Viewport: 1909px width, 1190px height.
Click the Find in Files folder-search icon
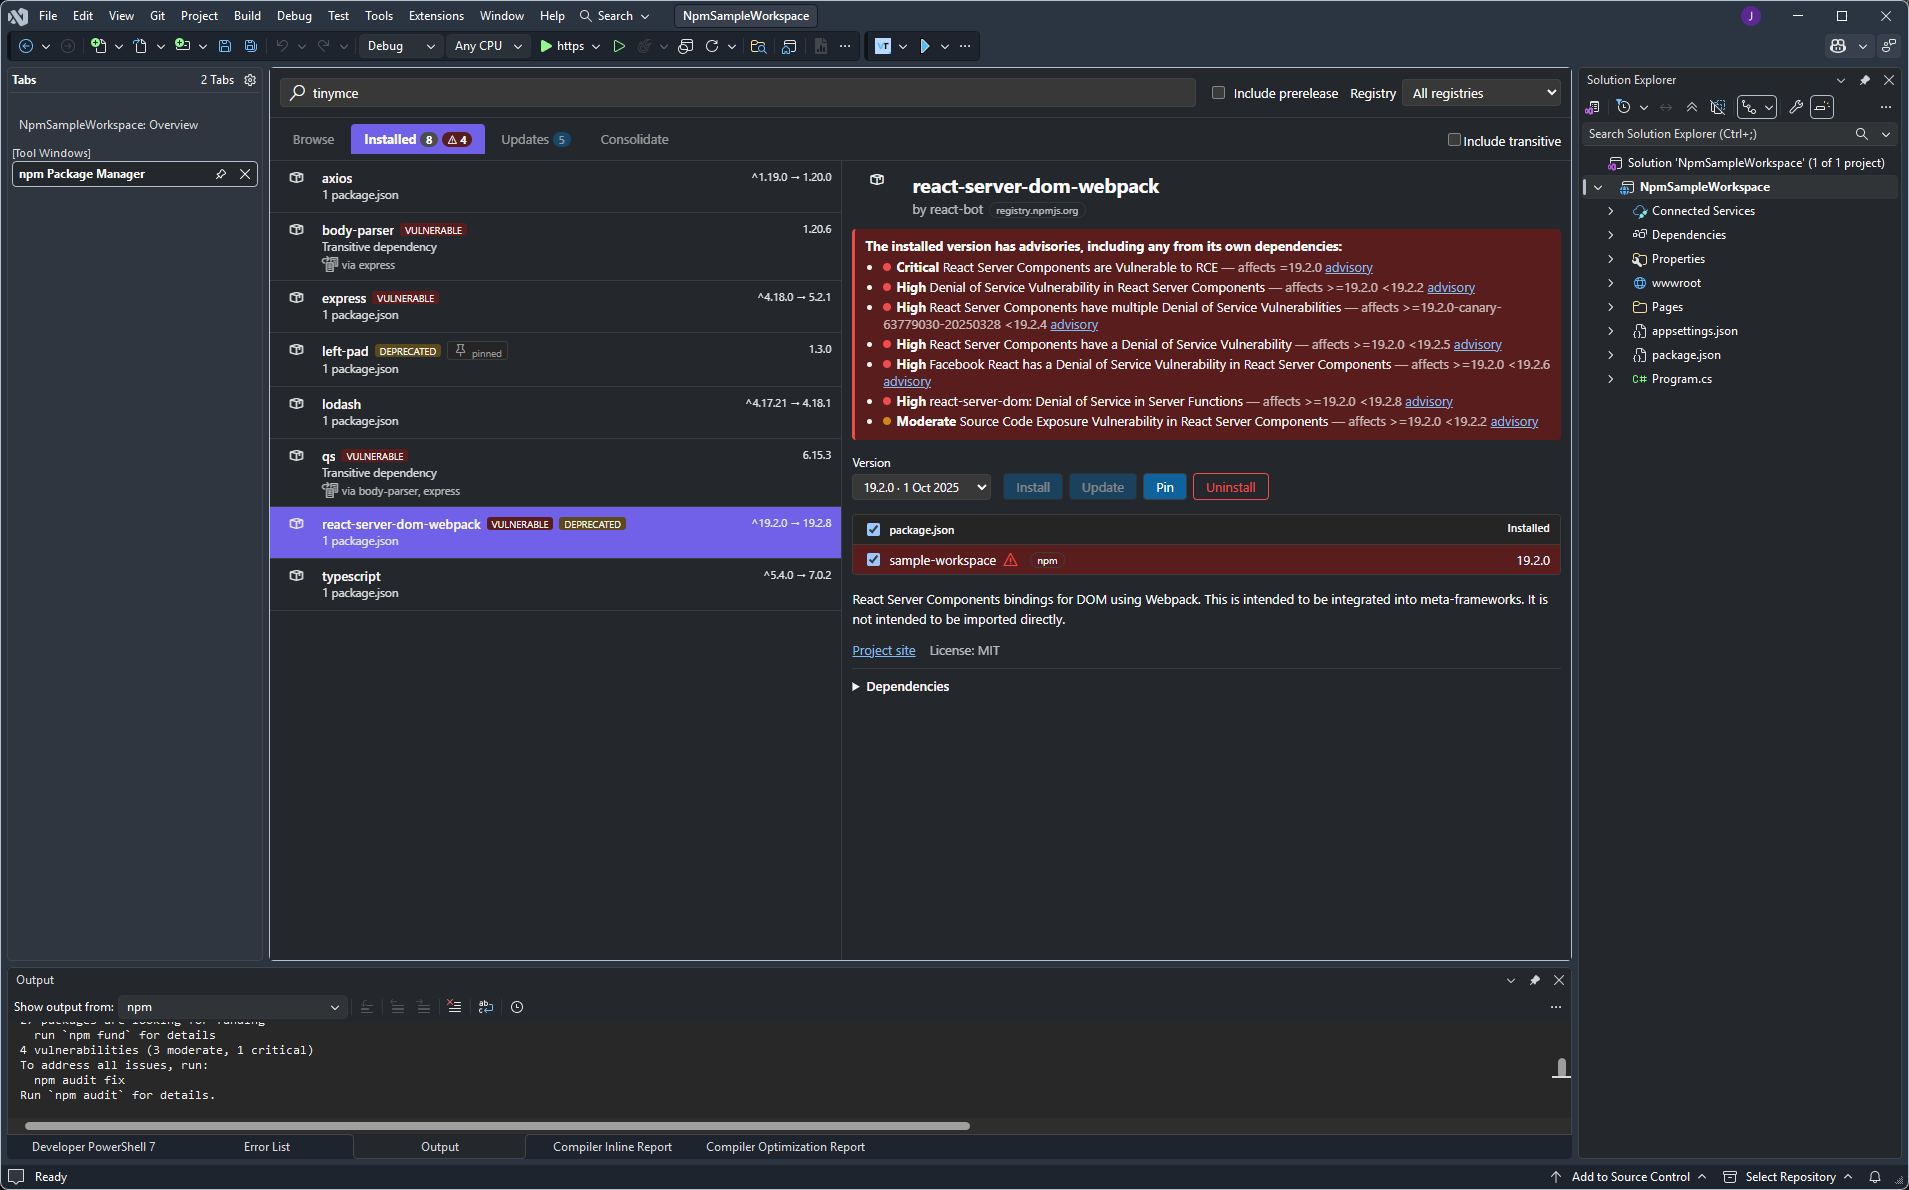758,46
